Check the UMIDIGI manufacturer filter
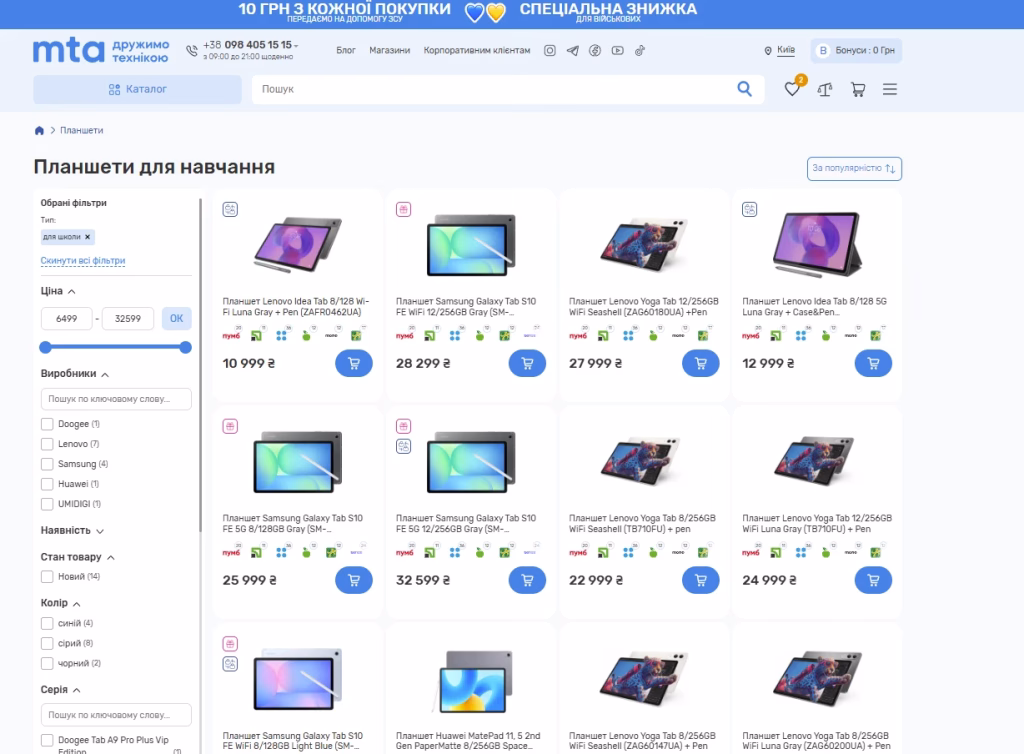This screenshot has height=754, width=1024. pyautogui.click(x=47, y=504)
